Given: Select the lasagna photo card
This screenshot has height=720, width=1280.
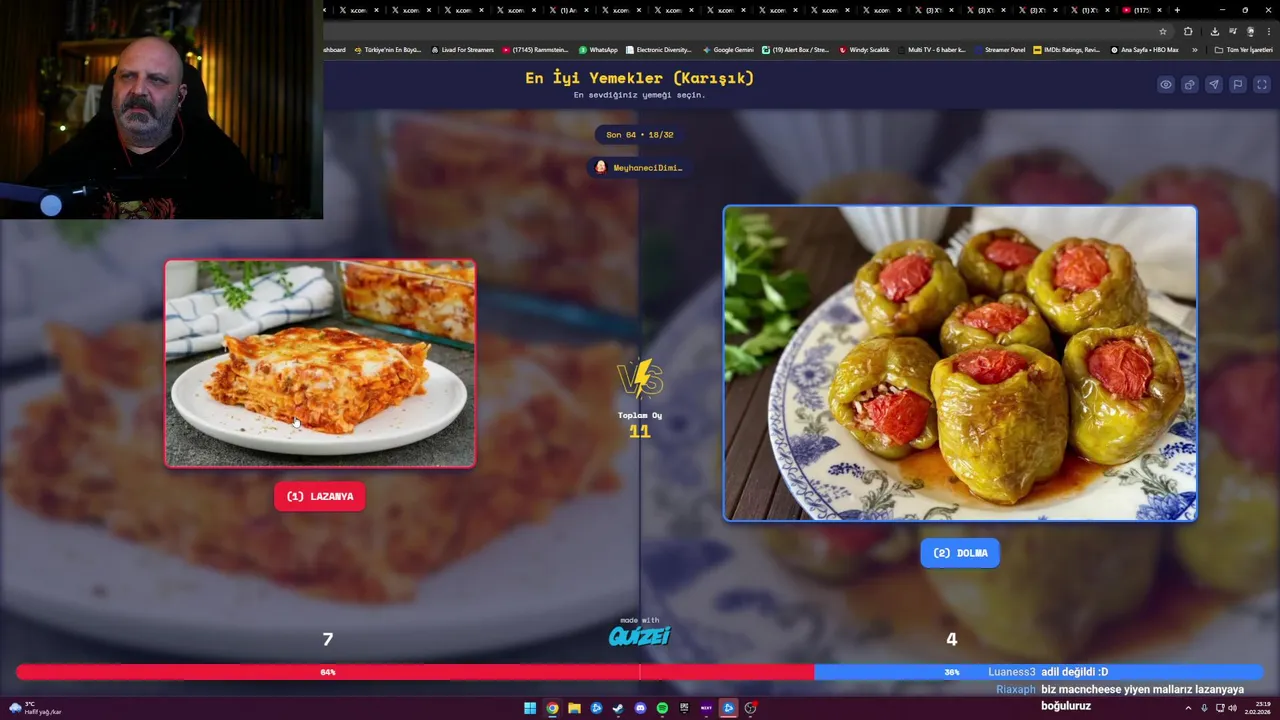Looking at the screenshot, I should click(x=320, y=363).
